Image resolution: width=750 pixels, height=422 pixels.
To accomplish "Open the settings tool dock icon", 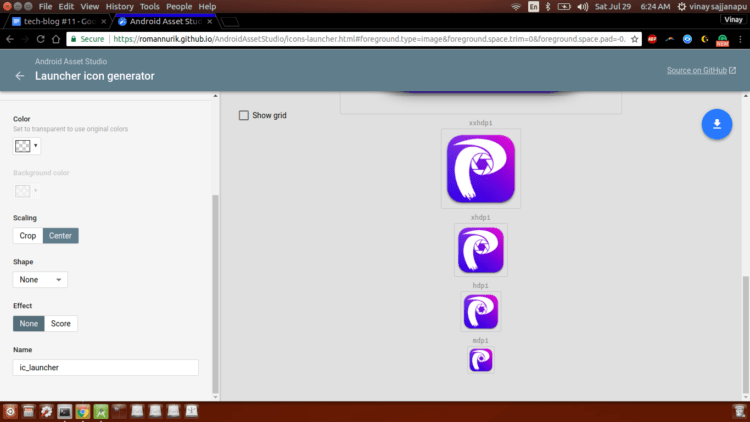I will click(x=46, y=411).
